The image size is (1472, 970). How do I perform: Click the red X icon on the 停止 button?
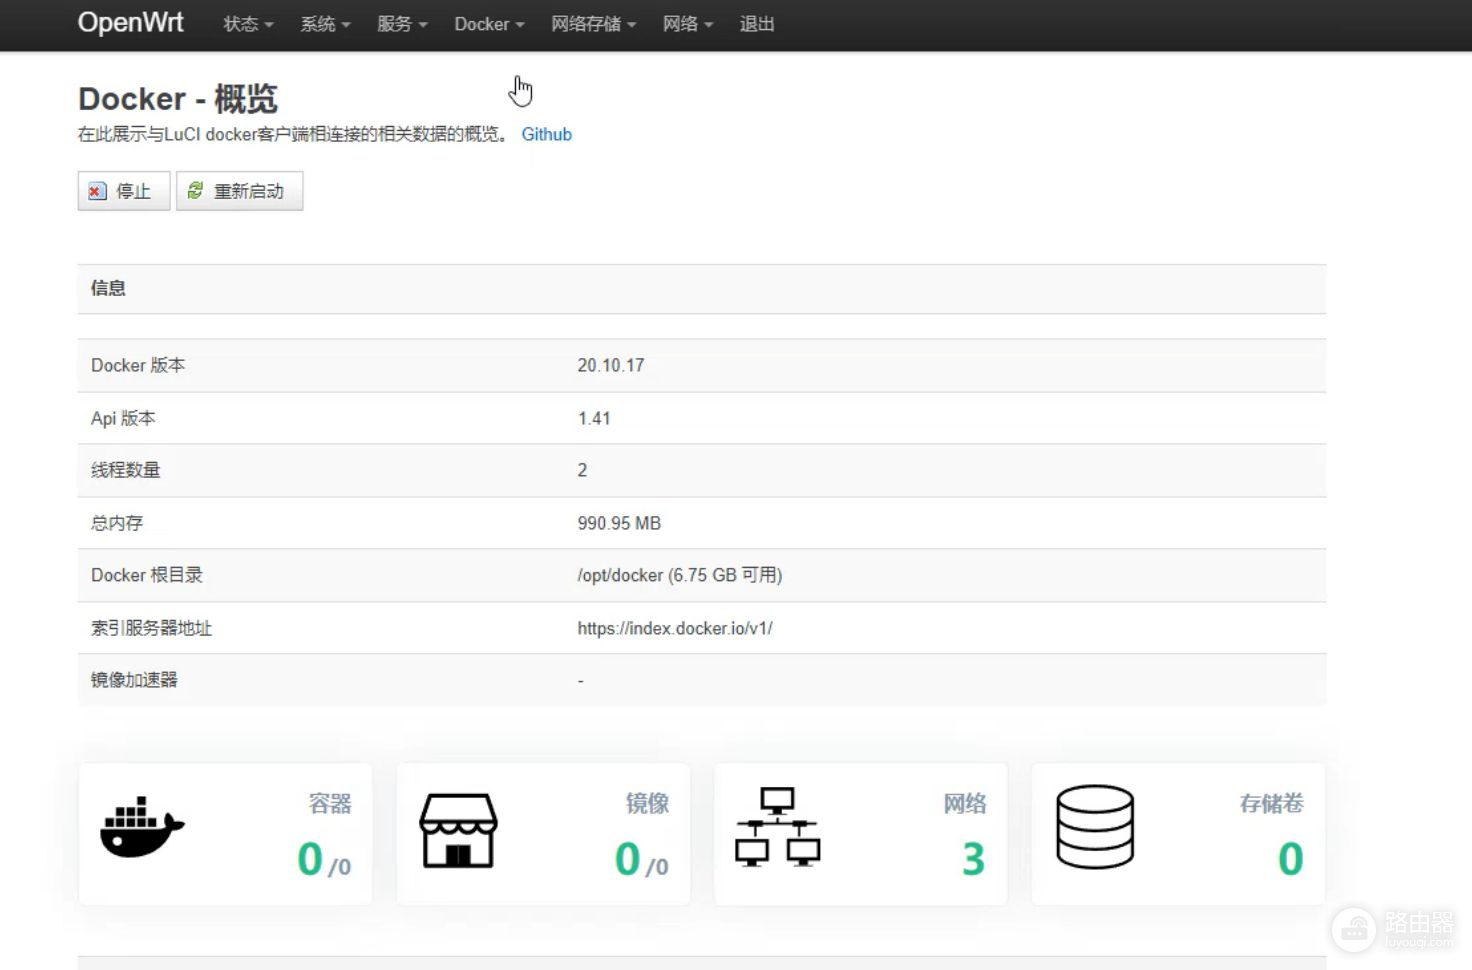[x=97, y=191]
